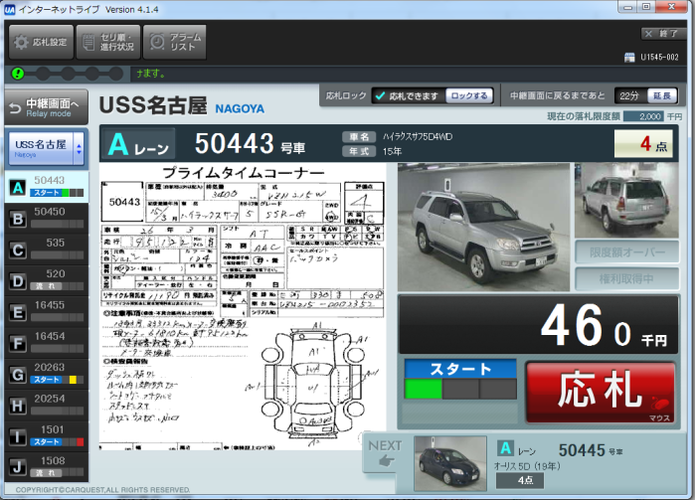The width and height of the screenshot is (695, 500).
Task: Return to relay mode with the back arrow
Action: 15,108
